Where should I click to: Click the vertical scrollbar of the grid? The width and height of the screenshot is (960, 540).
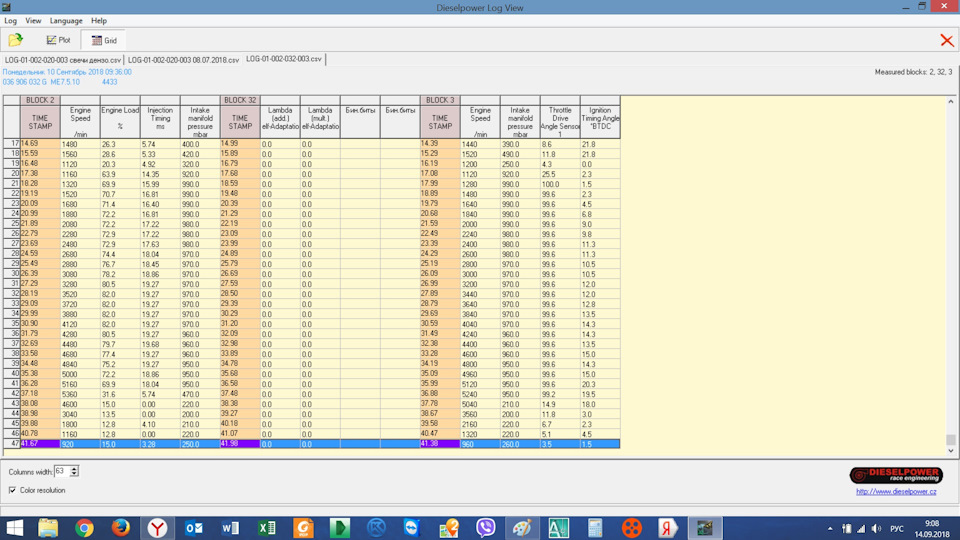tap(951, 270)
